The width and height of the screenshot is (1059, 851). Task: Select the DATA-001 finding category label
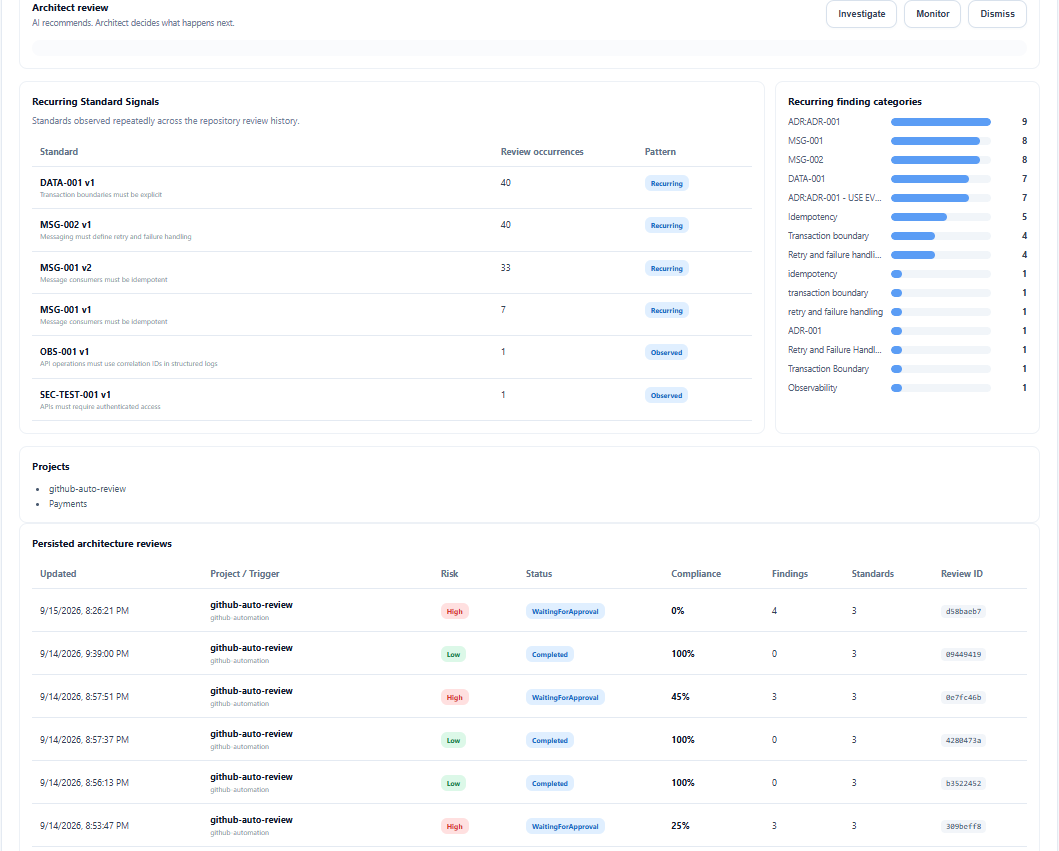(x=806, y=179)
